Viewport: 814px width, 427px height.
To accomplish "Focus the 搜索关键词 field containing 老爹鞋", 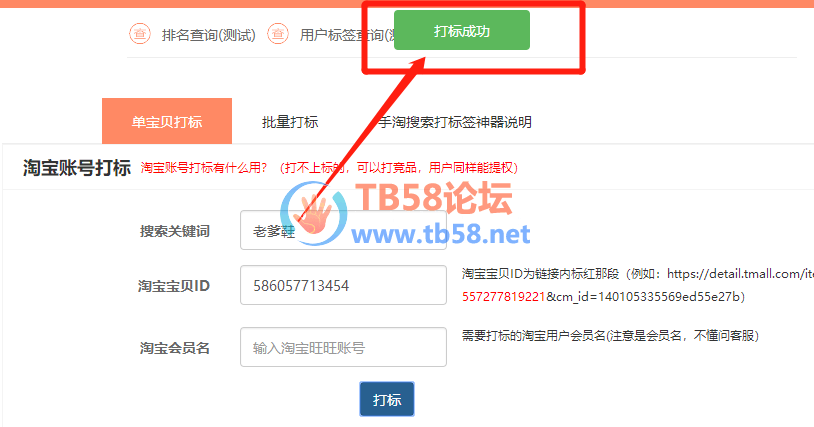I will coord(343,230).
